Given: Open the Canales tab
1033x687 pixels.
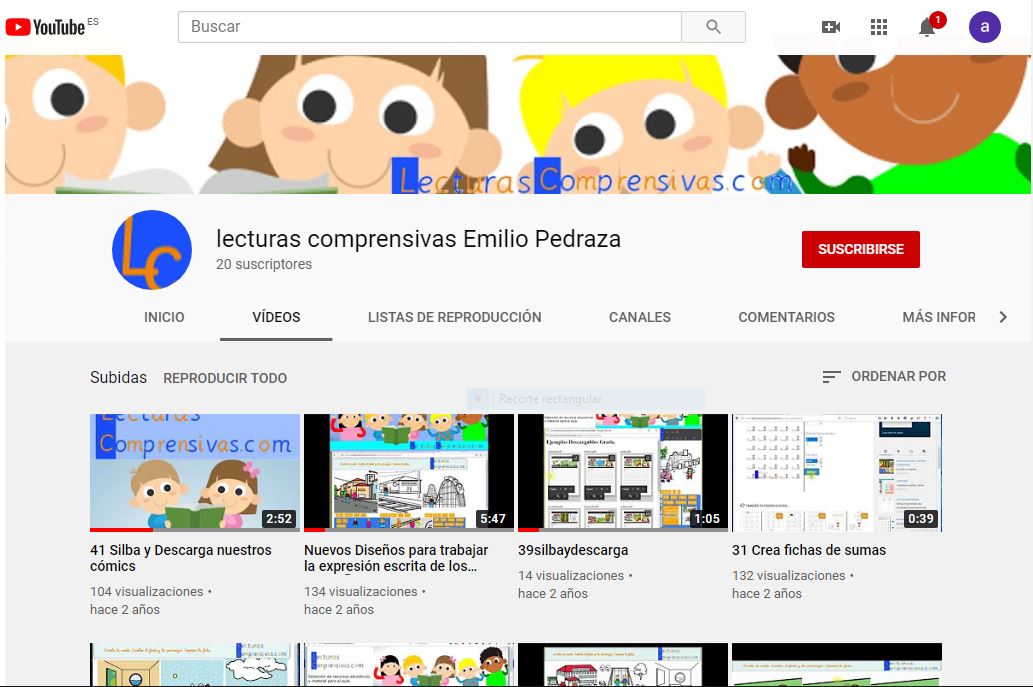Looking at the screenshot, I should pyautogui.click(x=640, y=317).
